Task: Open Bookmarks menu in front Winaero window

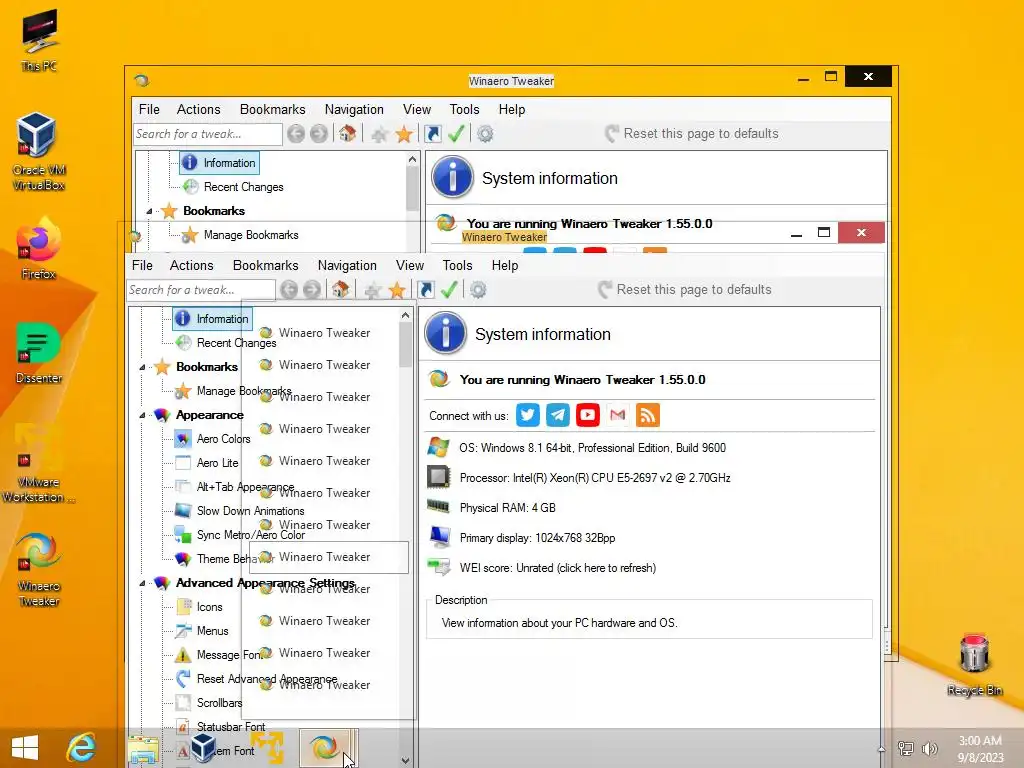Action: click(265, 265)
